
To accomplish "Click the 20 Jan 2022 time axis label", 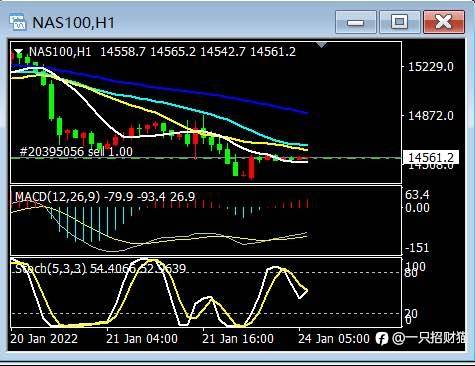I will click(44, 339).
